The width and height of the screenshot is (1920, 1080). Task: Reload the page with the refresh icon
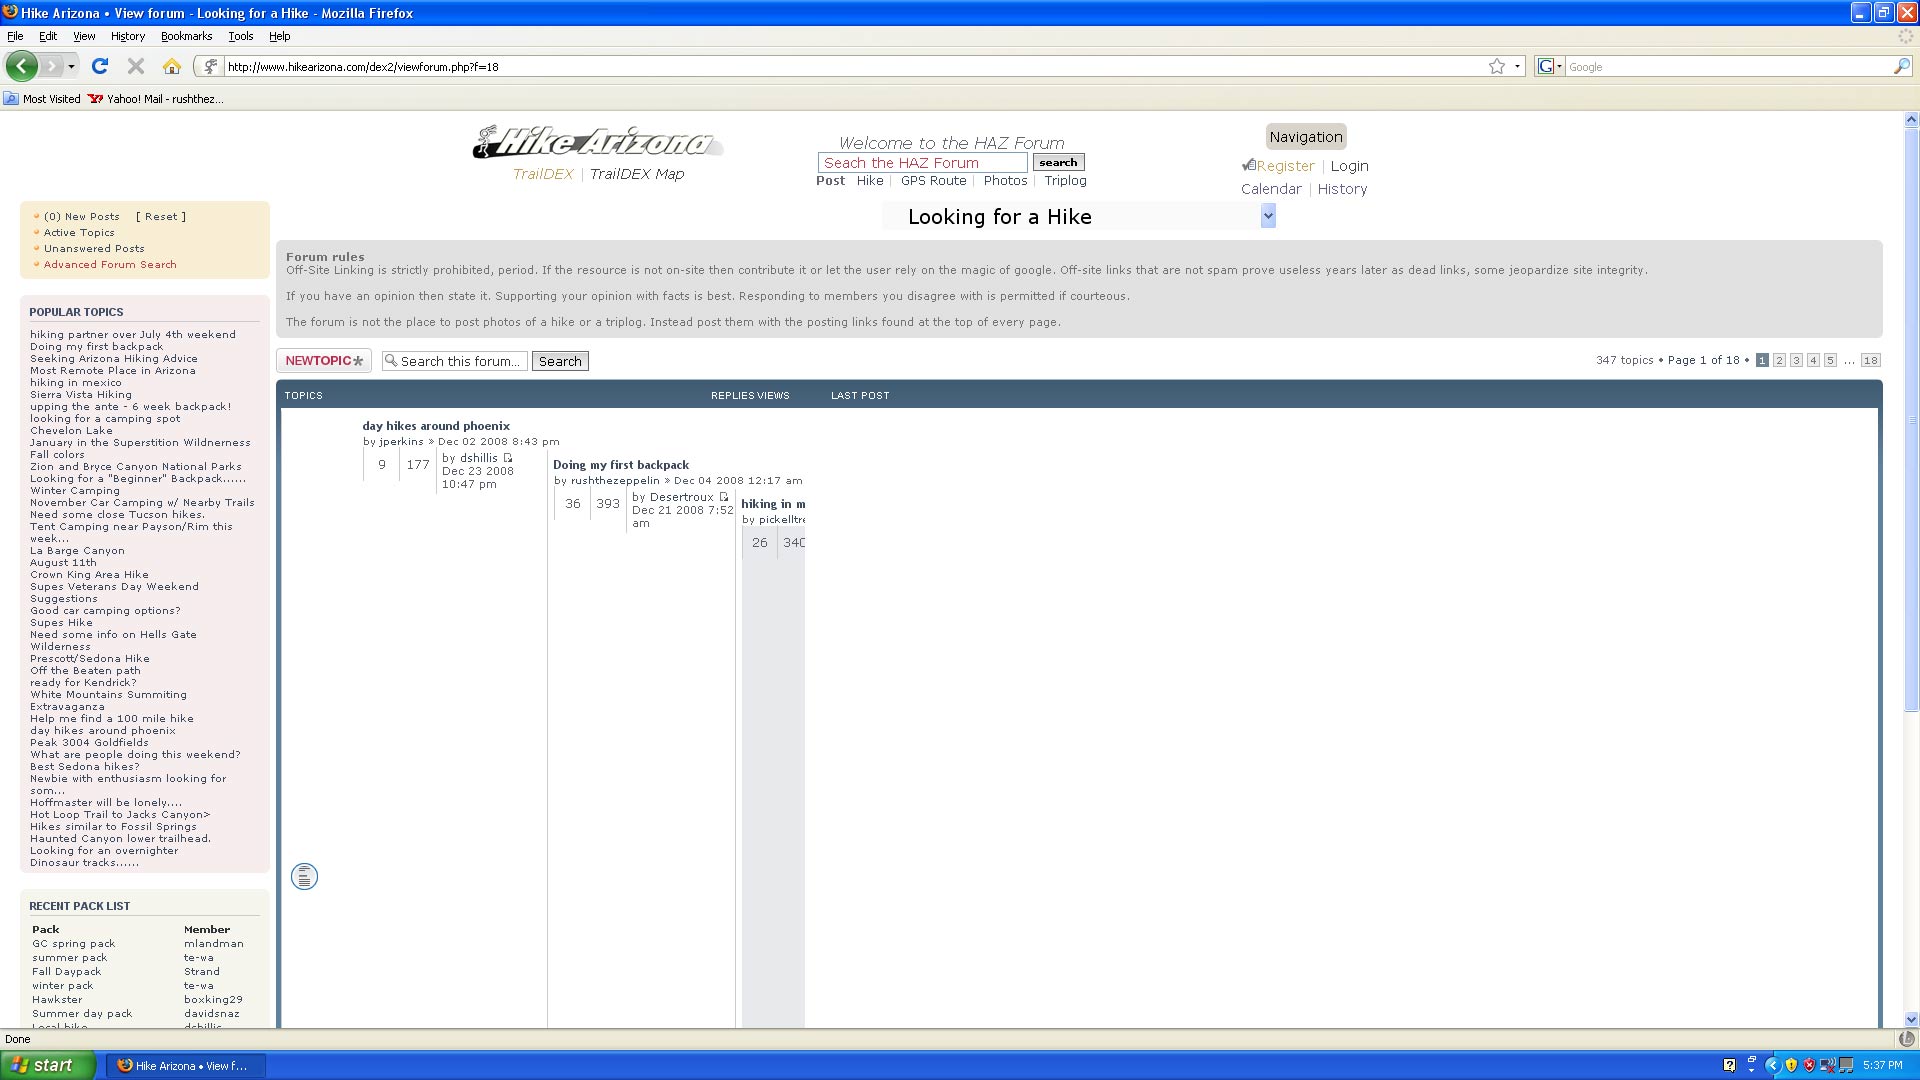99,66
